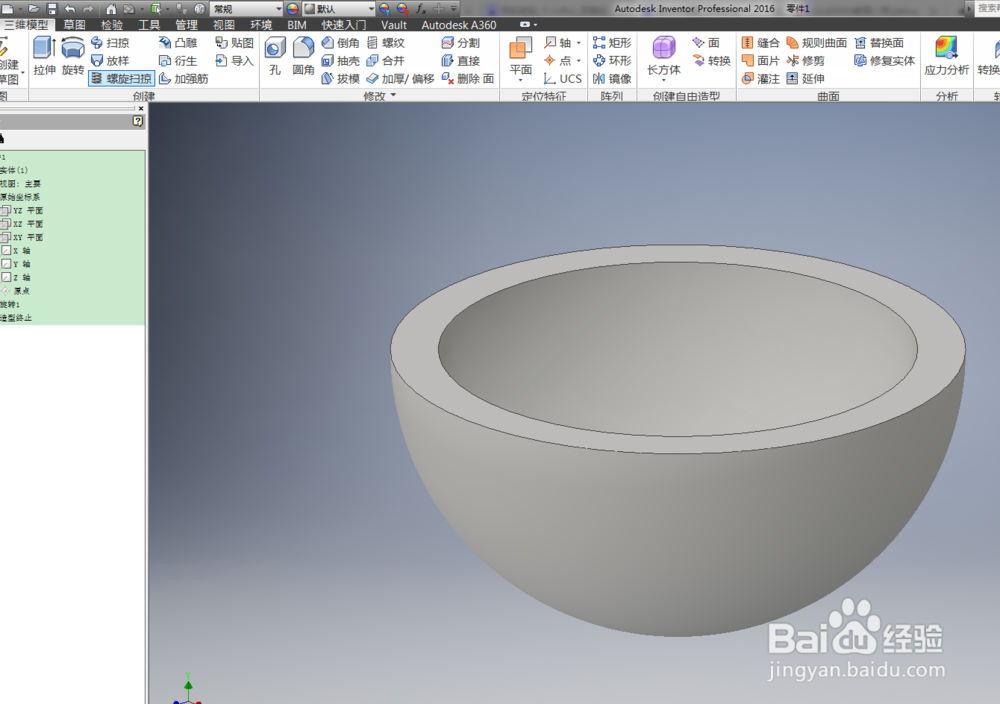Open the ribbon display options dropdown
The image size is (1000, 704).
pos(529,25)
